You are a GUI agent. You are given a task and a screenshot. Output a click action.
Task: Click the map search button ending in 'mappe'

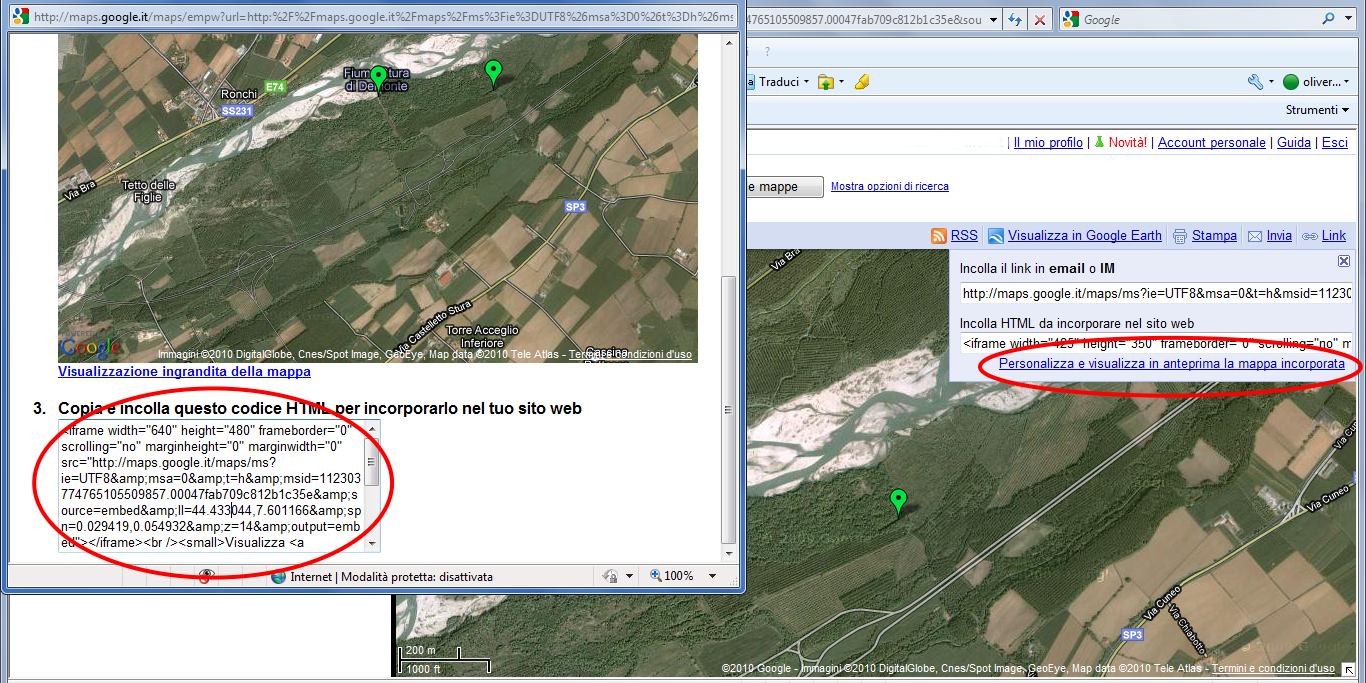point(785,187)
